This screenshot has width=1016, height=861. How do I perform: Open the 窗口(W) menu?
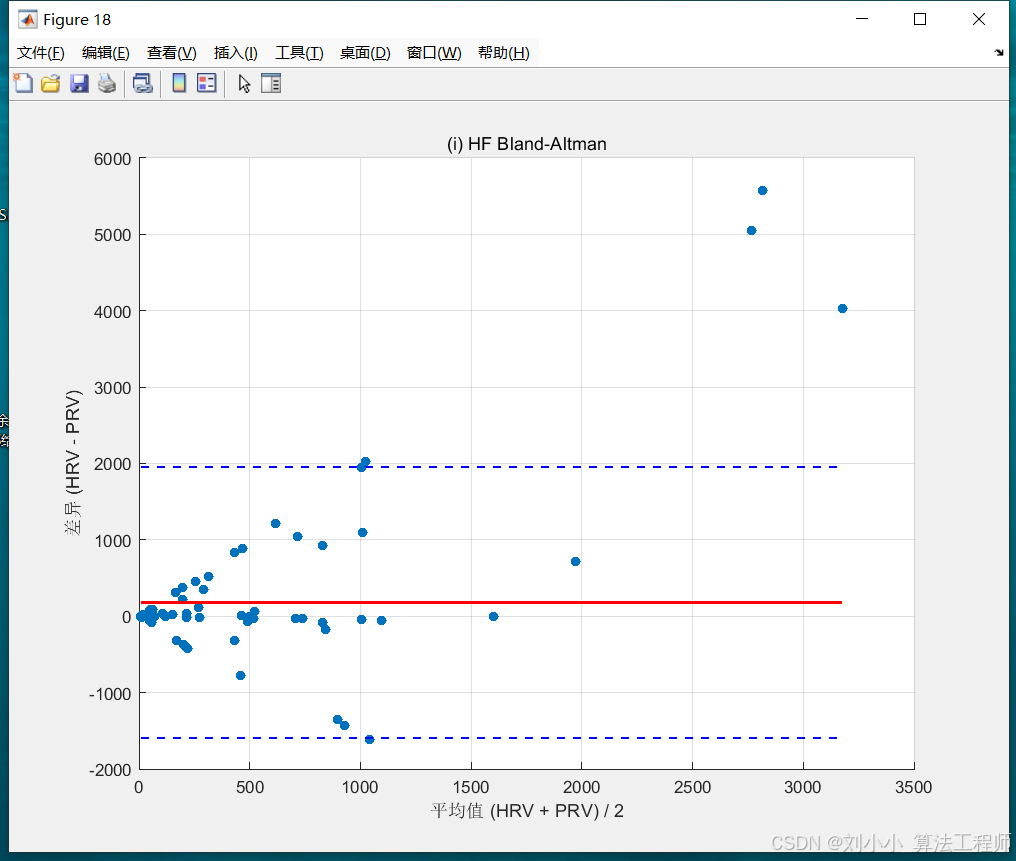tap(434, 53)
